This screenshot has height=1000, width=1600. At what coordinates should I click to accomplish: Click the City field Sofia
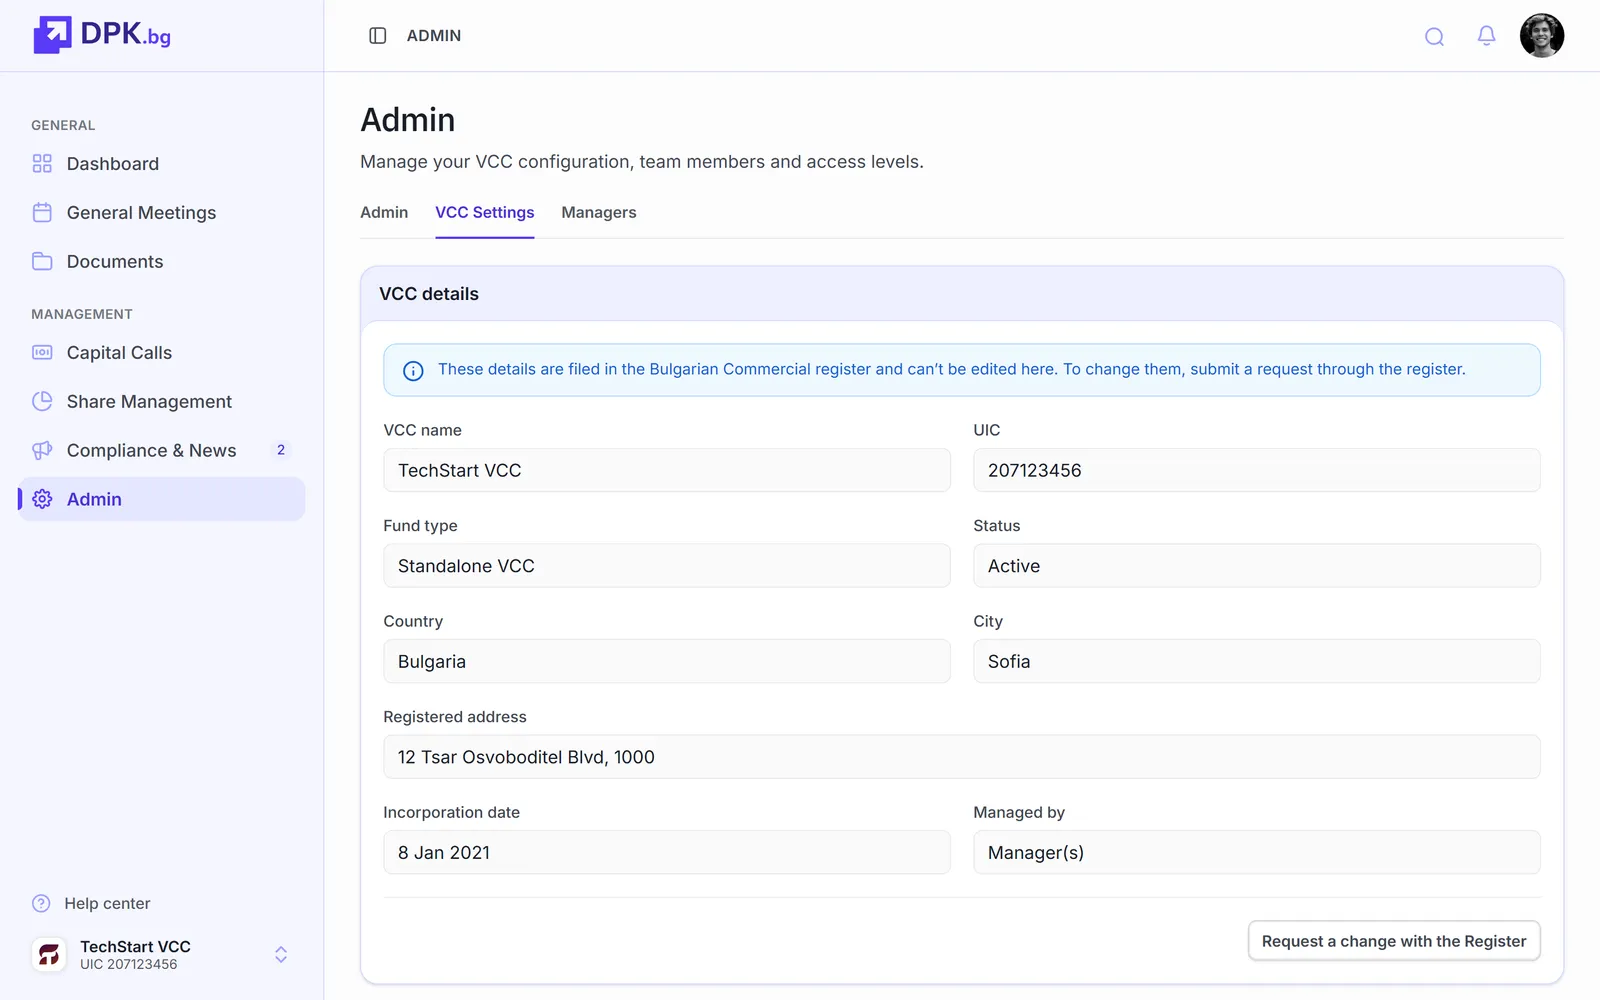pyautogui.click(x=1257, y=661)
